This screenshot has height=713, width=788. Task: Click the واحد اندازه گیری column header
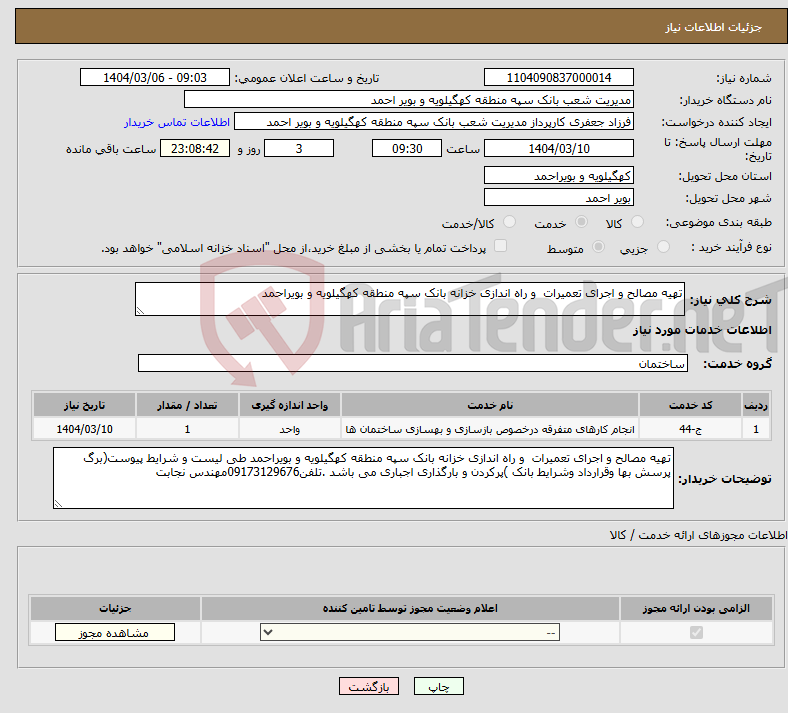tap(290, 405)
